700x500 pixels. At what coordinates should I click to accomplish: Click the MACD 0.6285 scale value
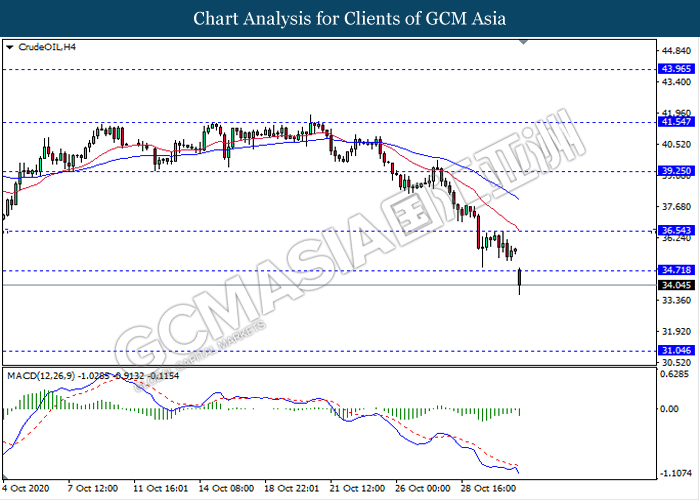click(674, 374)
